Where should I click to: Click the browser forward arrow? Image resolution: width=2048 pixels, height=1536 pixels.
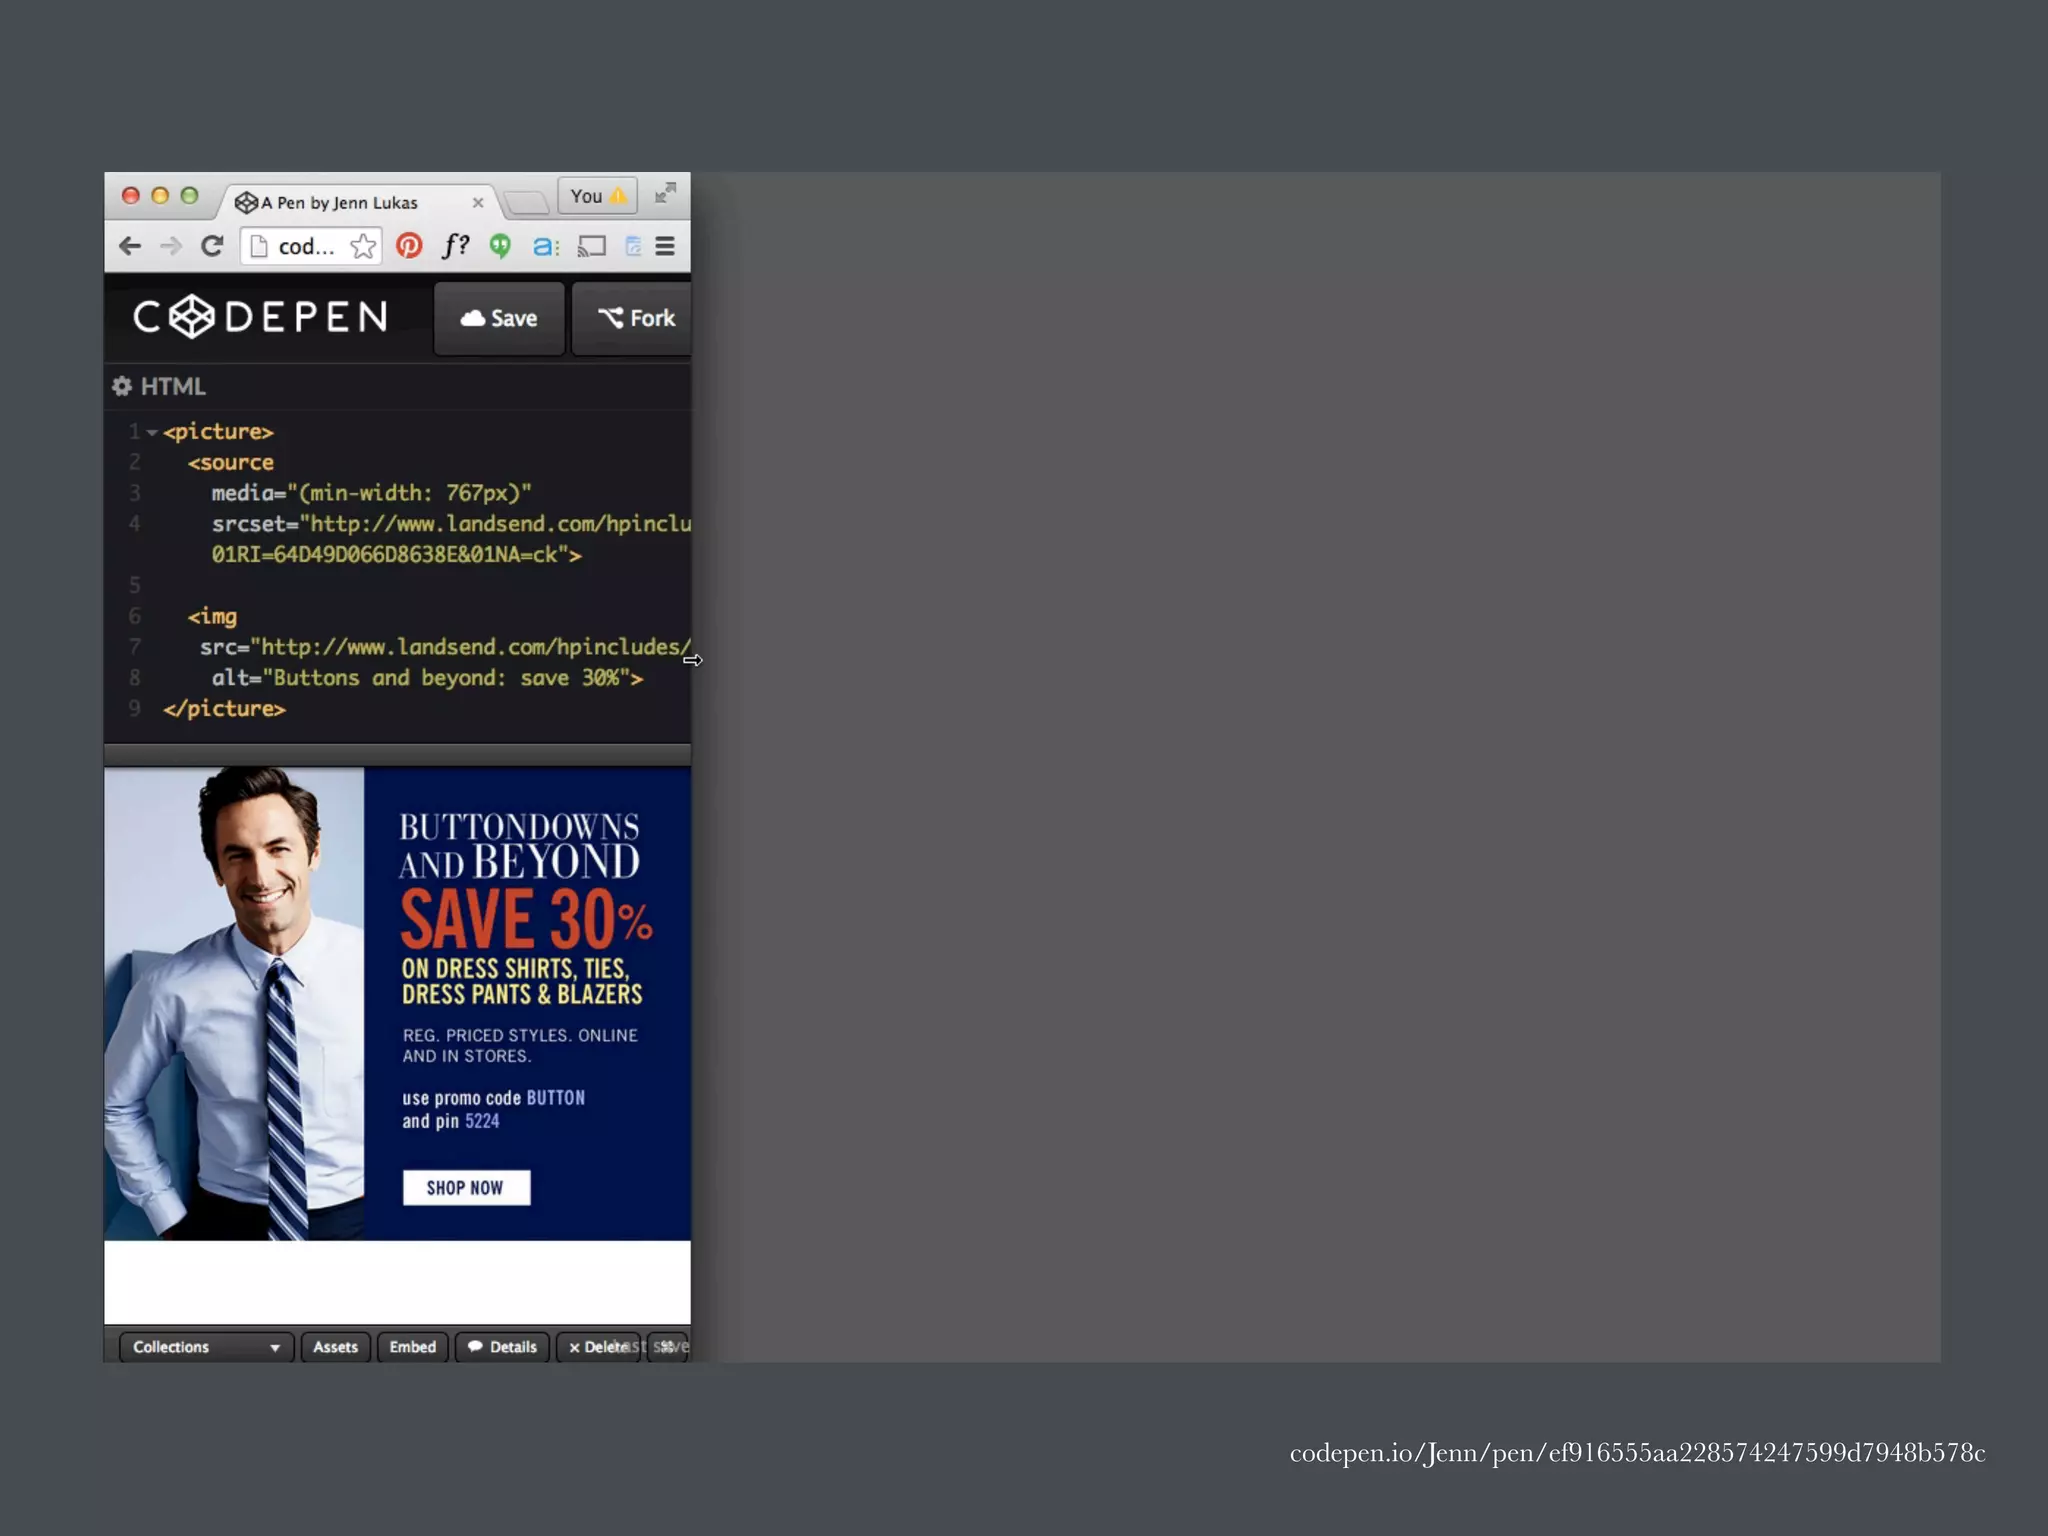click(171, 246)
